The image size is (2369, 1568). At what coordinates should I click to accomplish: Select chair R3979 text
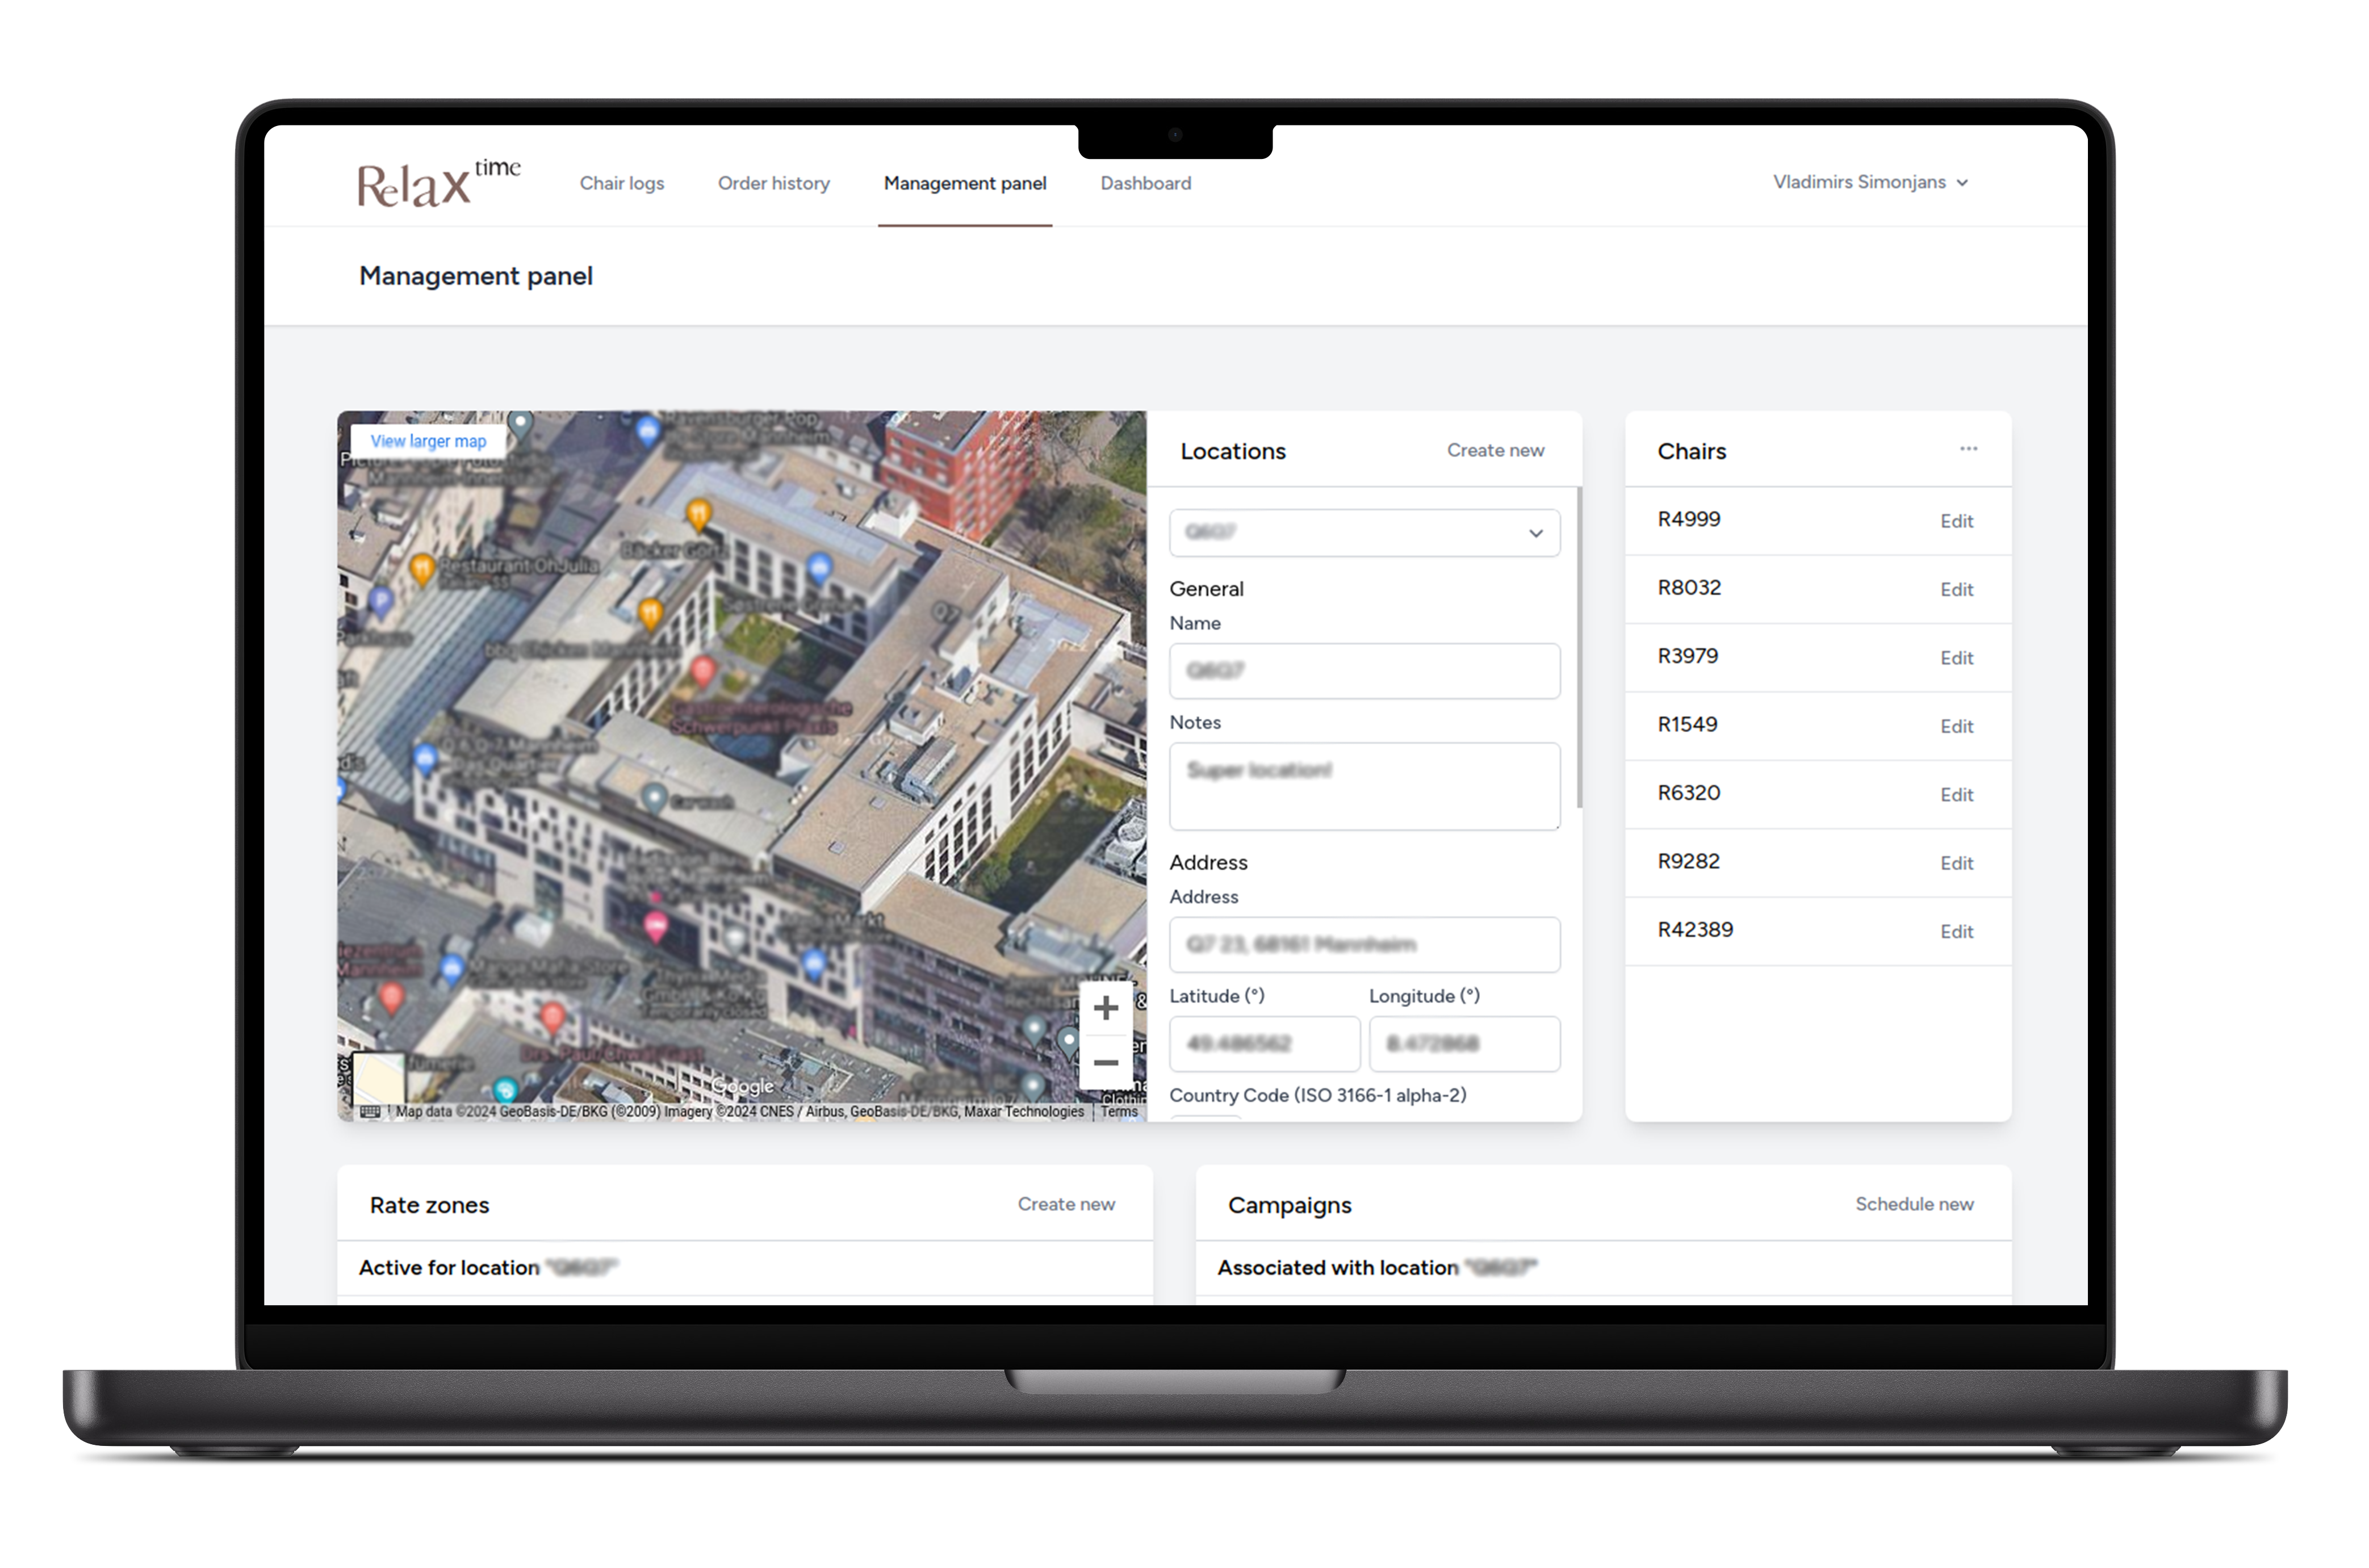click(x=1687, y=656)
